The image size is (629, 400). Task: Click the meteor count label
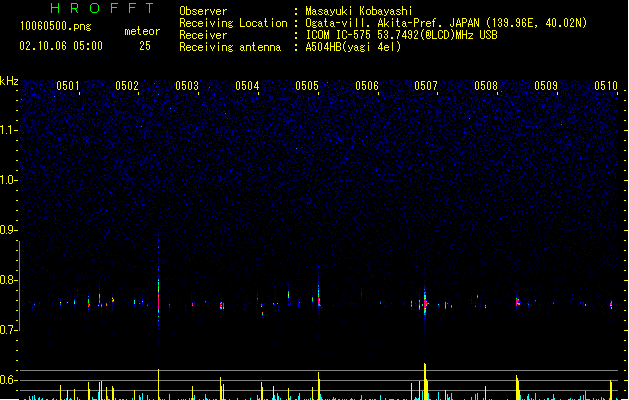tap(142, 31)
